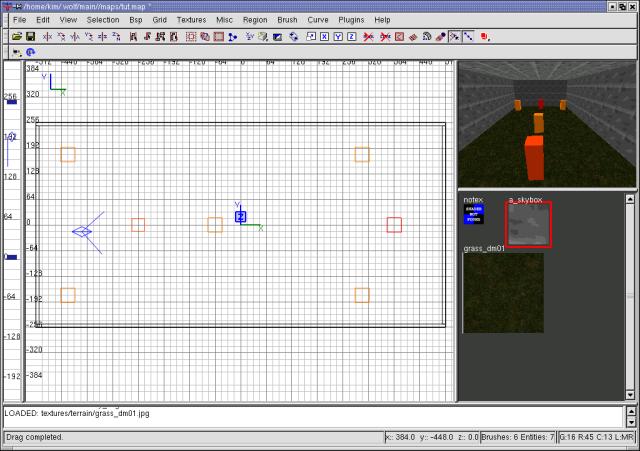The width and height of the screenshot is (640, 451).
Task: Expand the Brush menu
Action: pos(287,20)
